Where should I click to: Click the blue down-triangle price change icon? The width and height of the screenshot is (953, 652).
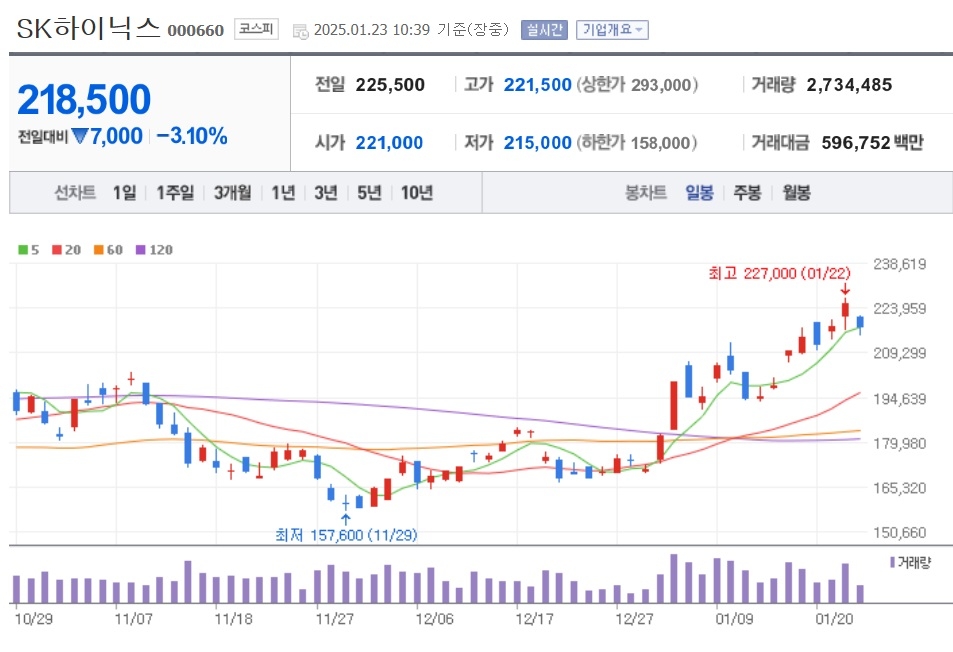[x=80, y=136]
